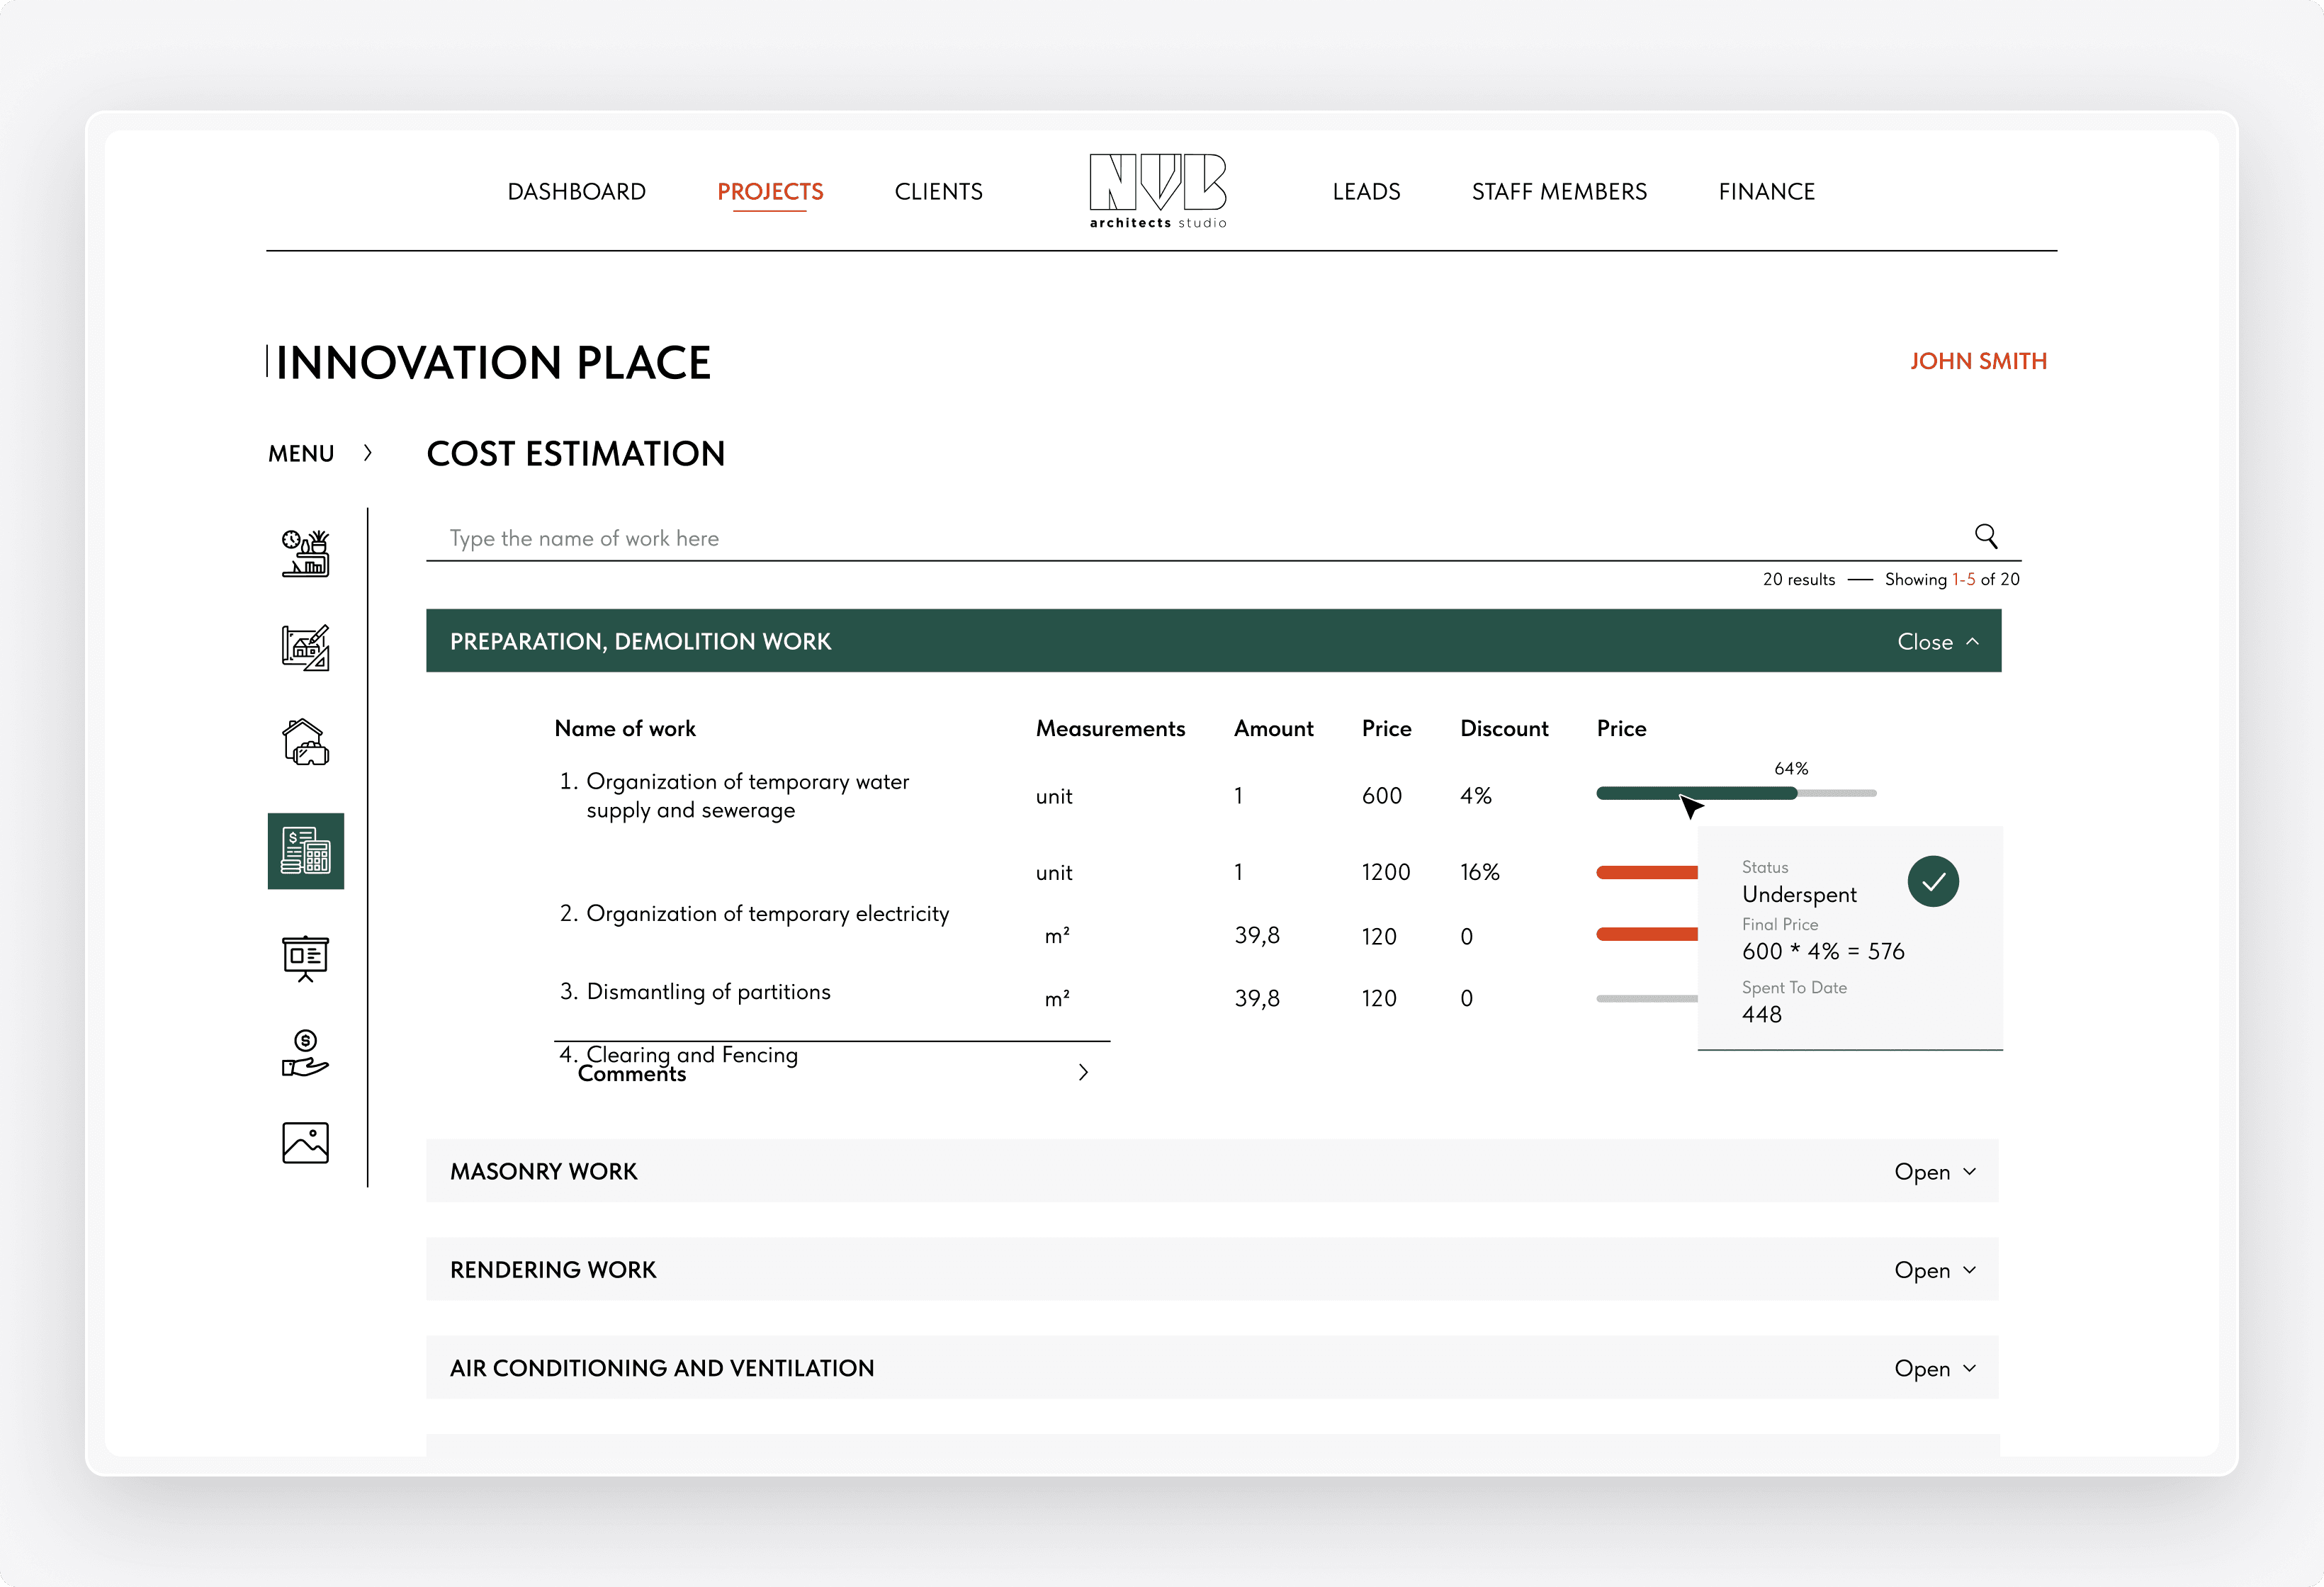Open the house blueprint drawing sidebar icon
This screenshot has width=2324, height=1587.
pyautogui.click(x=305, y=647)
